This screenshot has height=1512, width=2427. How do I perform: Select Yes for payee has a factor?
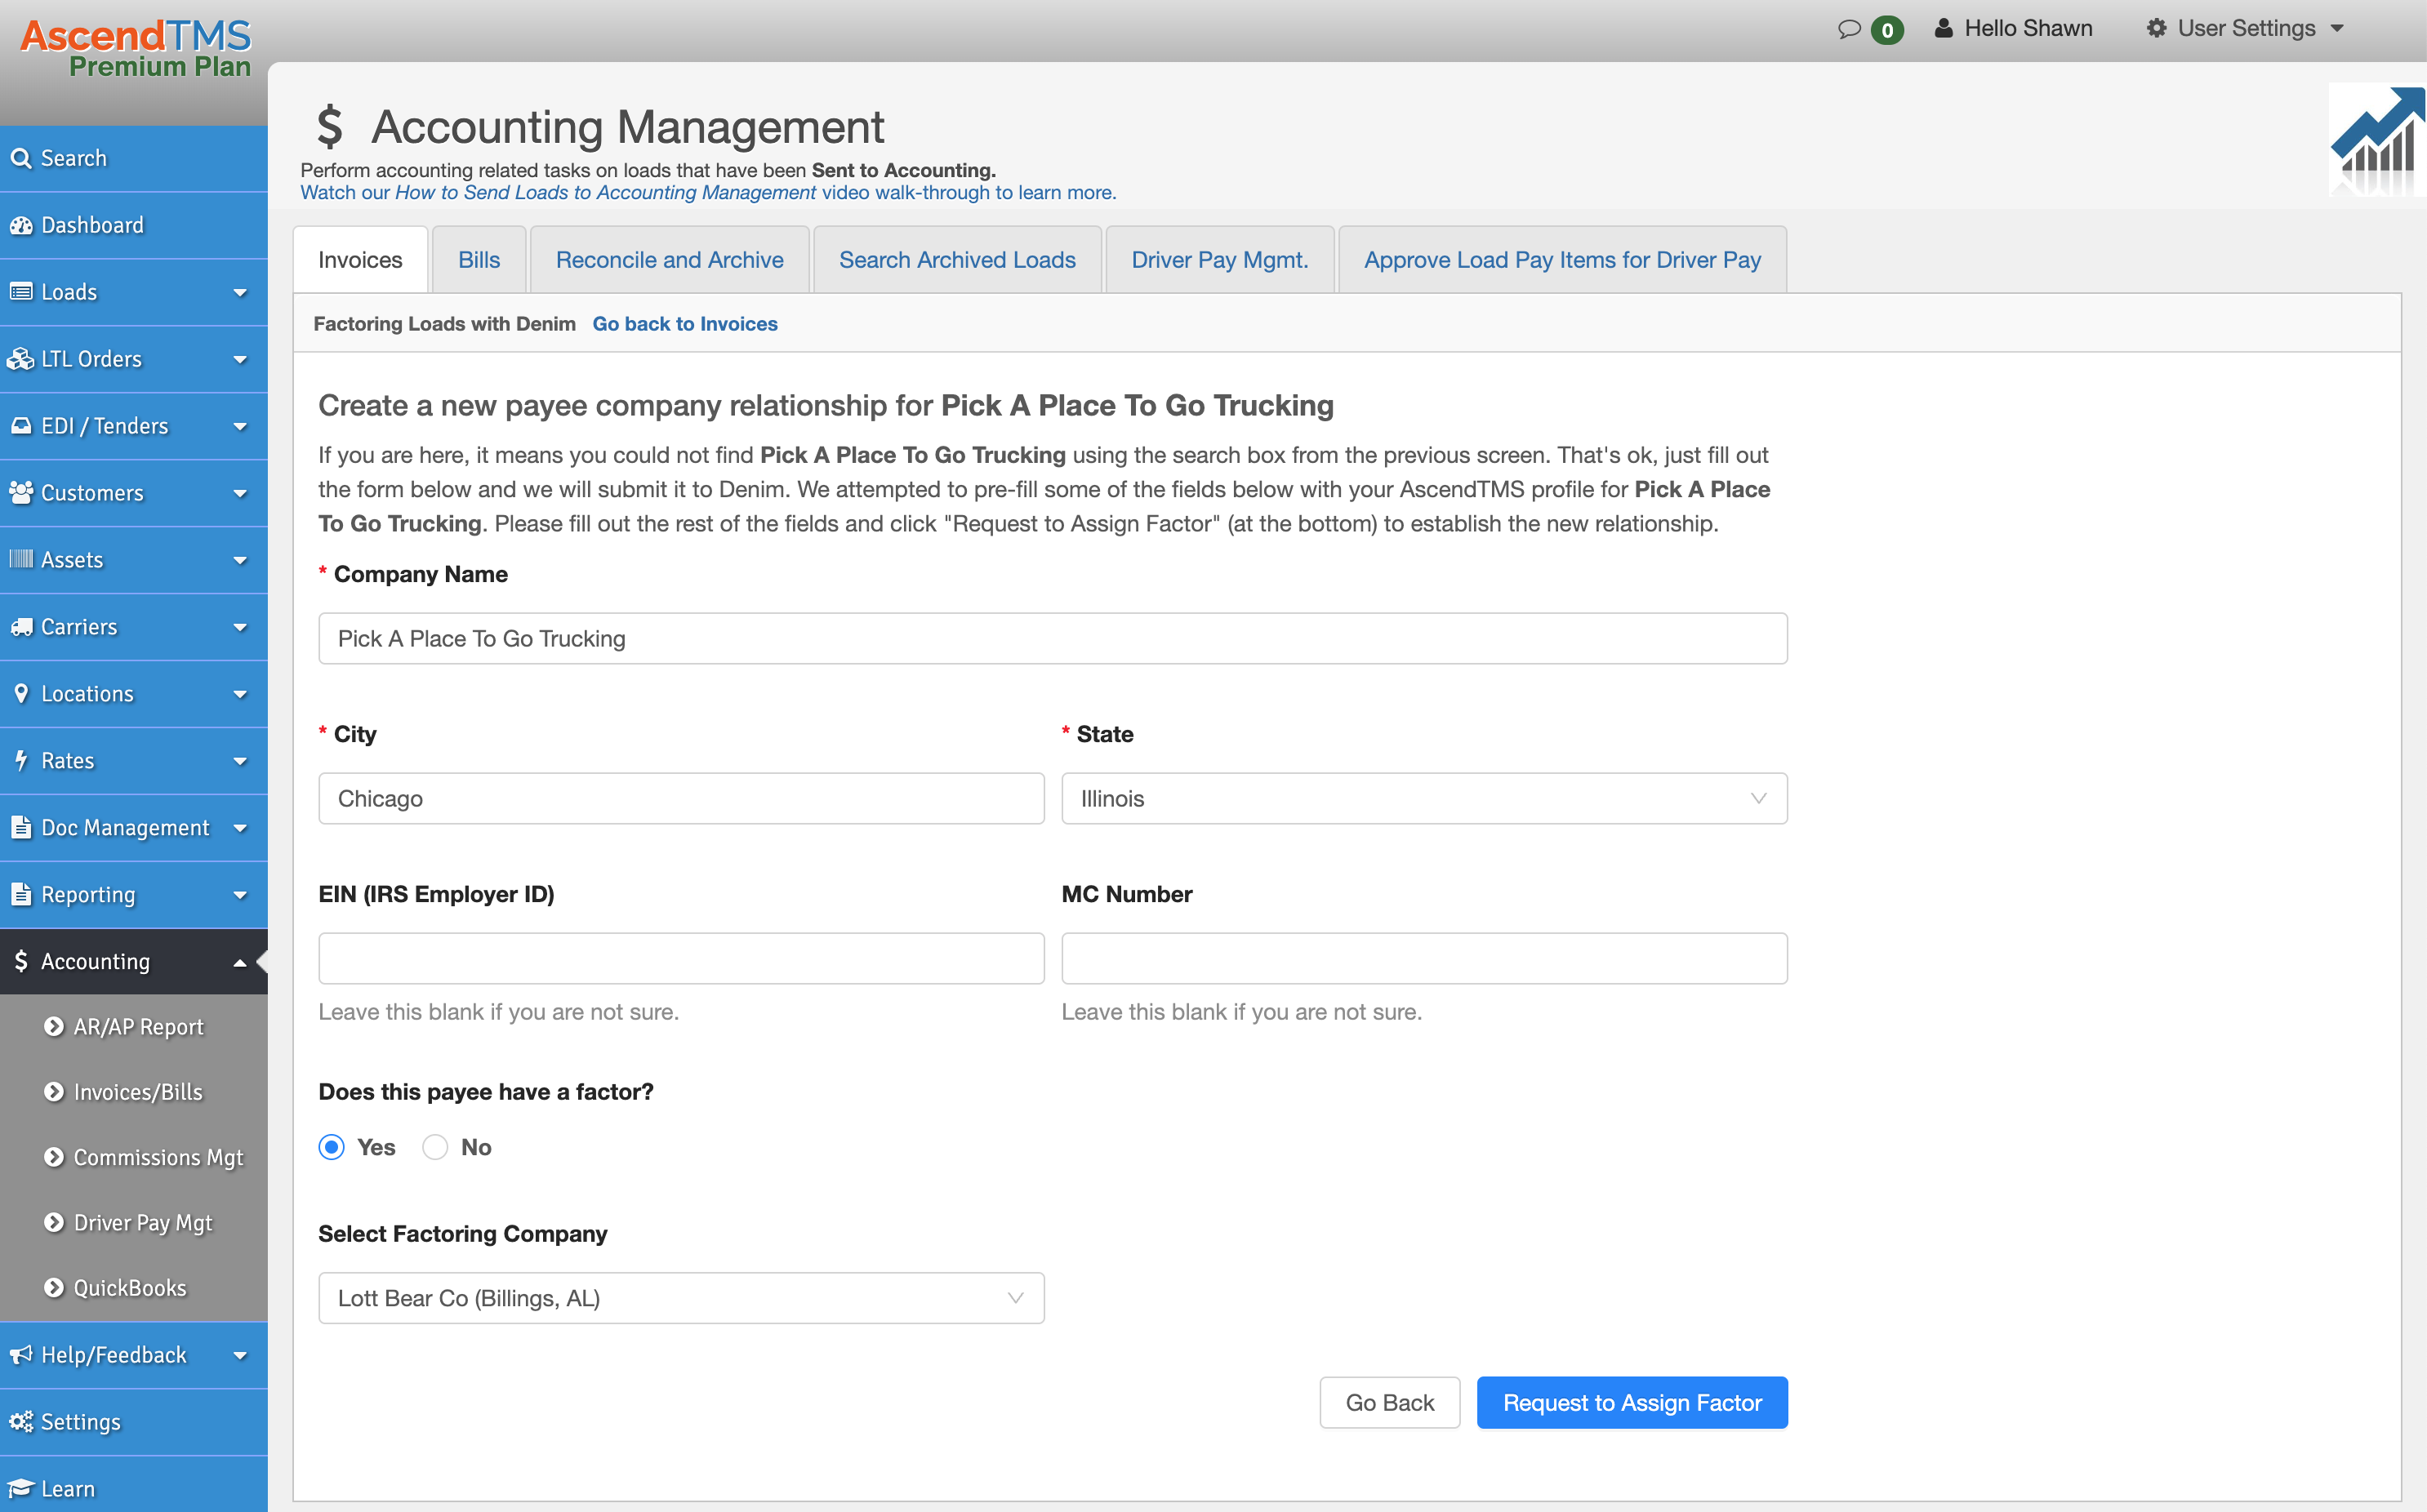pos(332,1147)
